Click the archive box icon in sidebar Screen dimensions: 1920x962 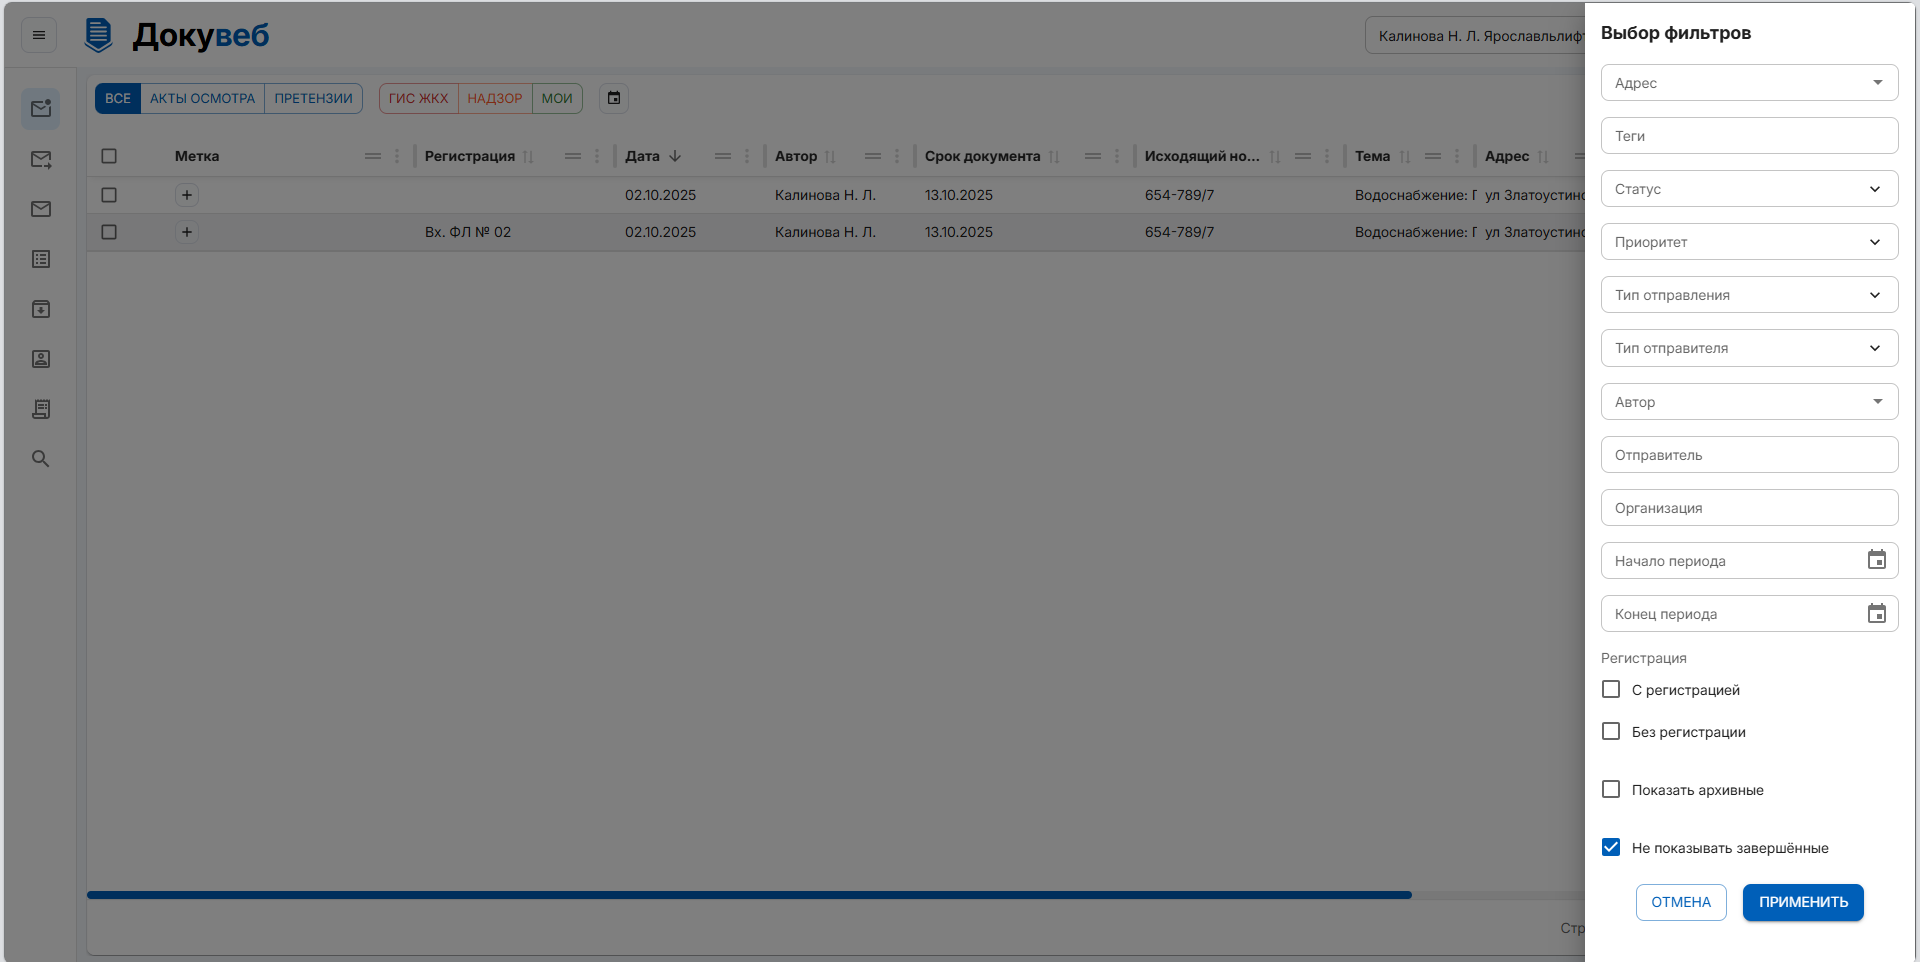click(41, 309)
